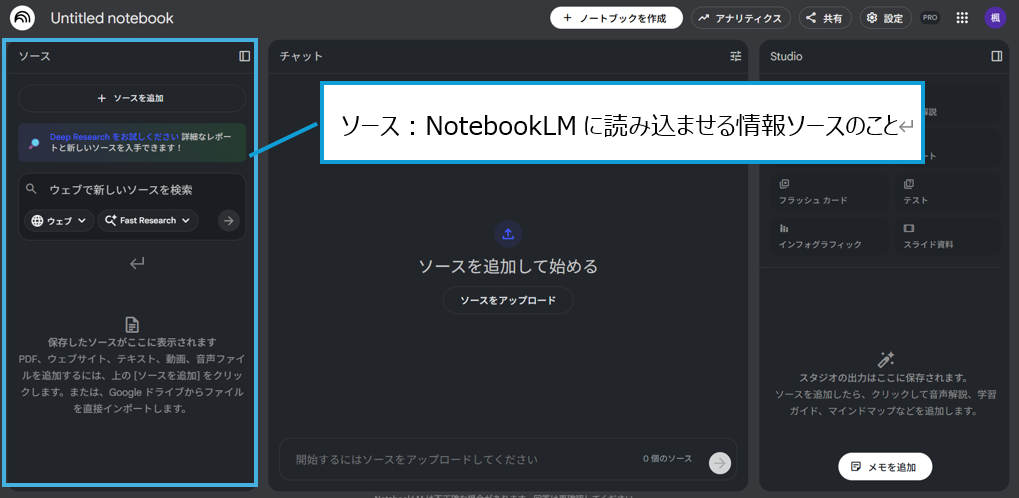Submit source search with arrow button
The image size is (1019, 498).
(228, 220)
